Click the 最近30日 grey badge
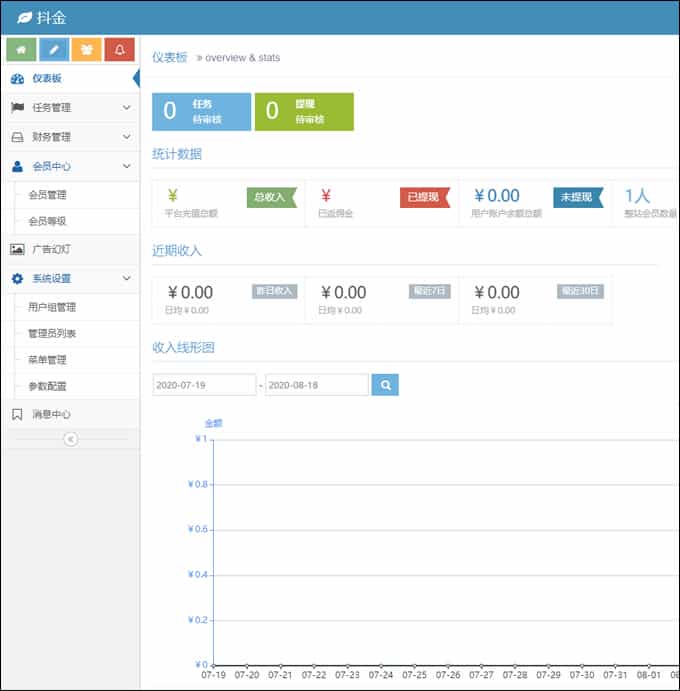The height and width of the screenshot is (691, 680). click(580, 291)
